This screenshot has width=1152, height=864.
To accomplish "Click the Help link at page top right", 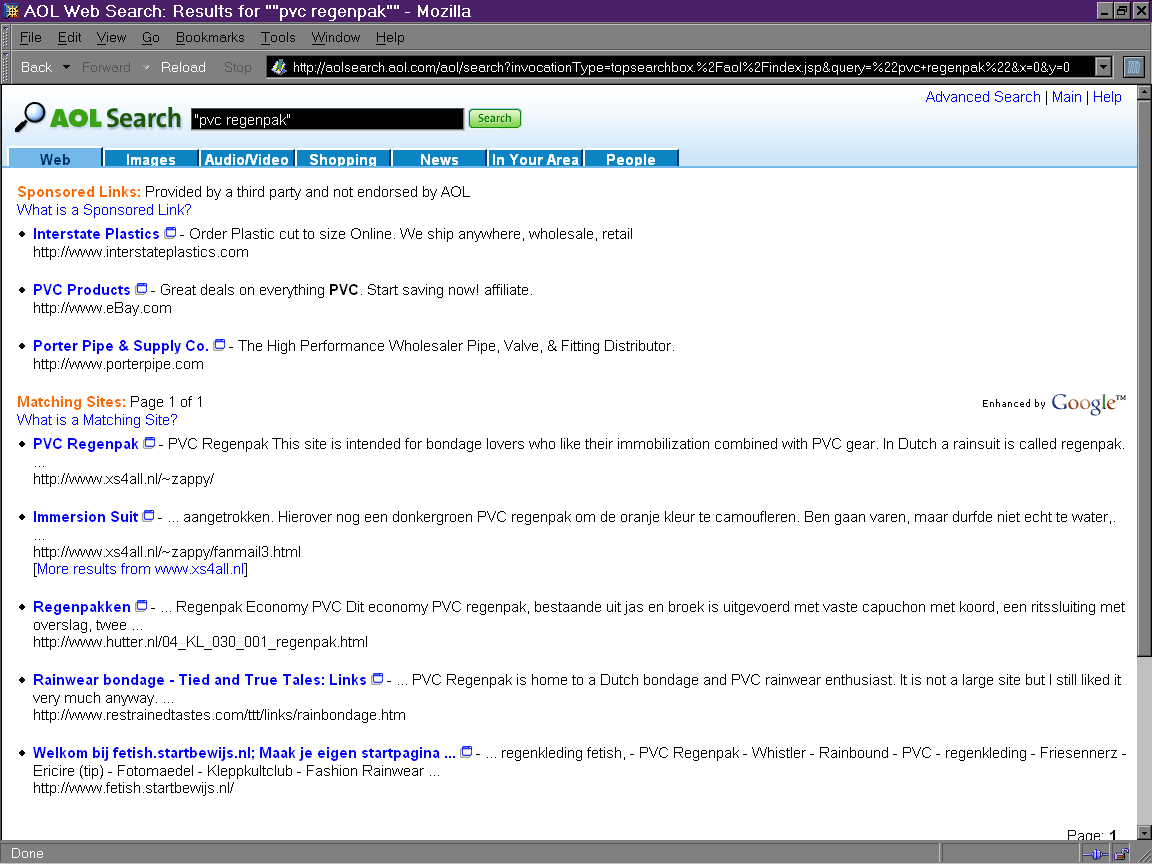I will 1106,97.
